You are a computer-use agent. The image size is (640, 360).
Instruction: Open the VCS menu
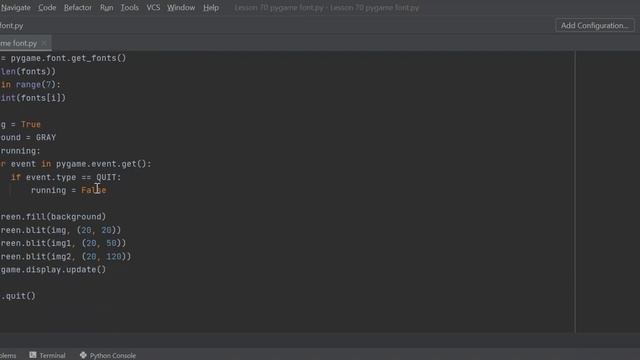(153, 8)
